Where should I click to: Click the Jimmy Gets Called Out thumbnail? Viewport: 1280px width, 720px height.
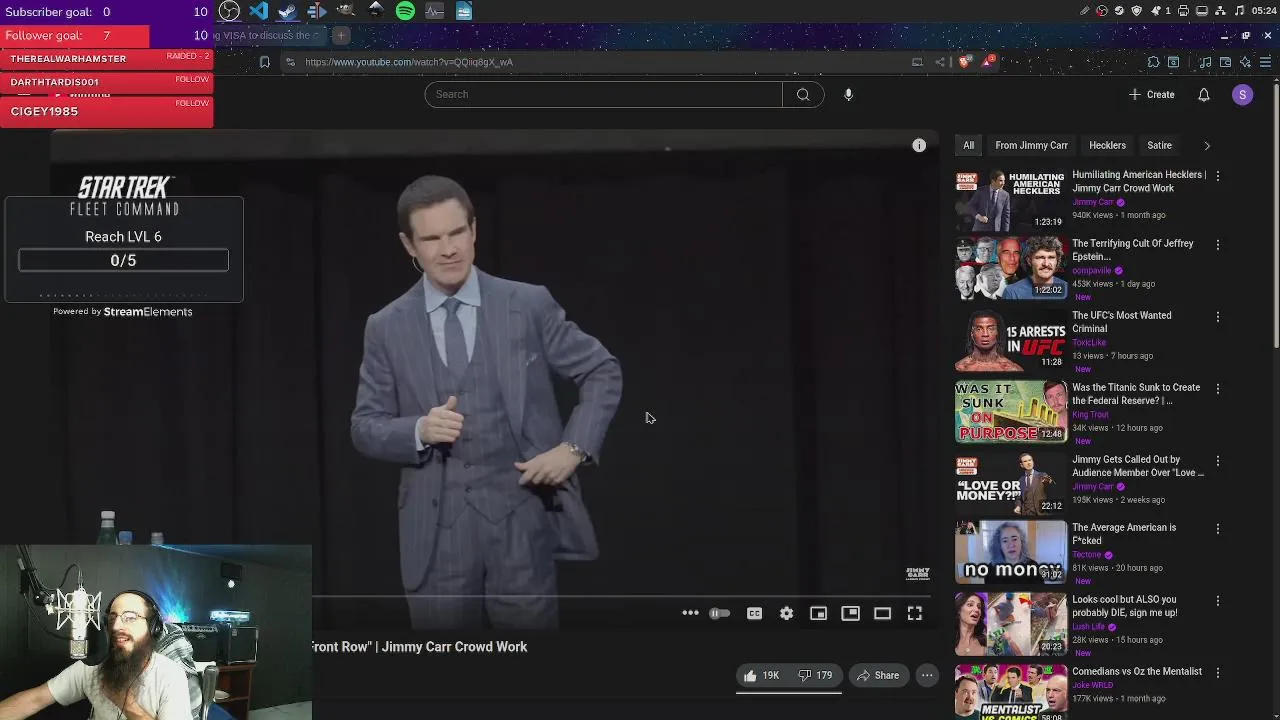(1011, 484)
